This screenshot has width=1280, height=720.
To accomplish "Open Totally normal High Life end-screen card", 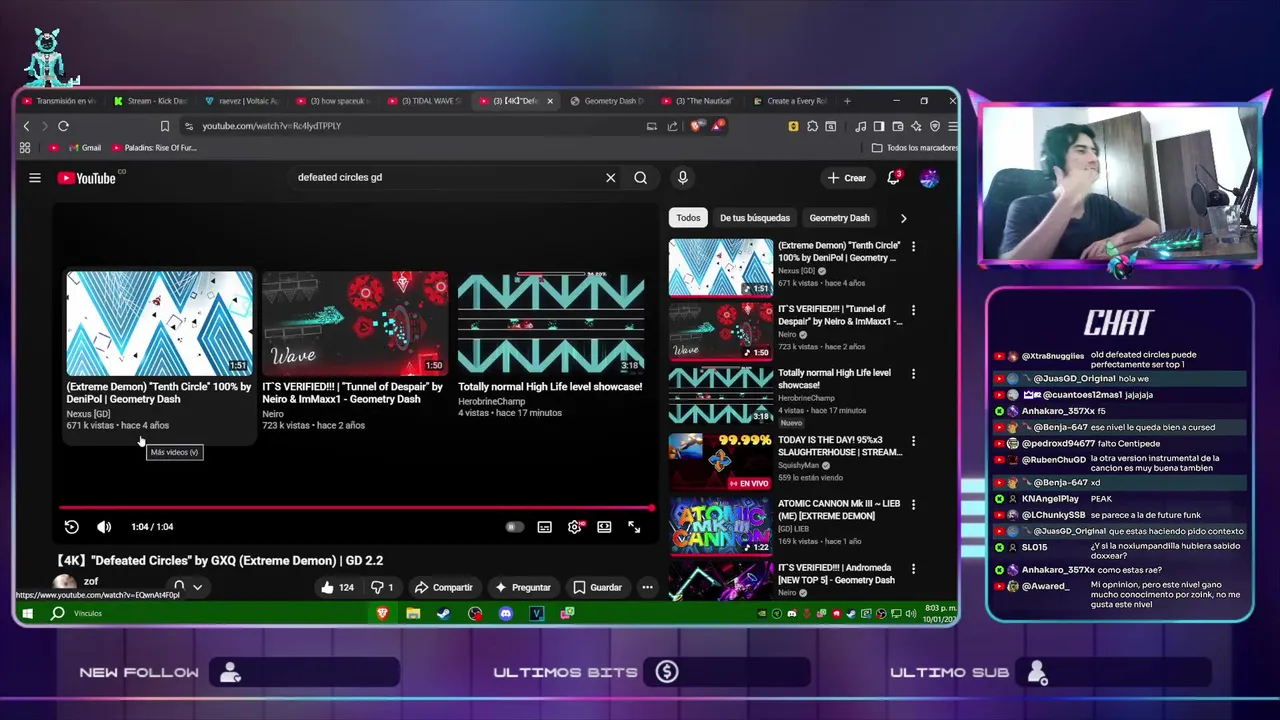I will 551,345.
